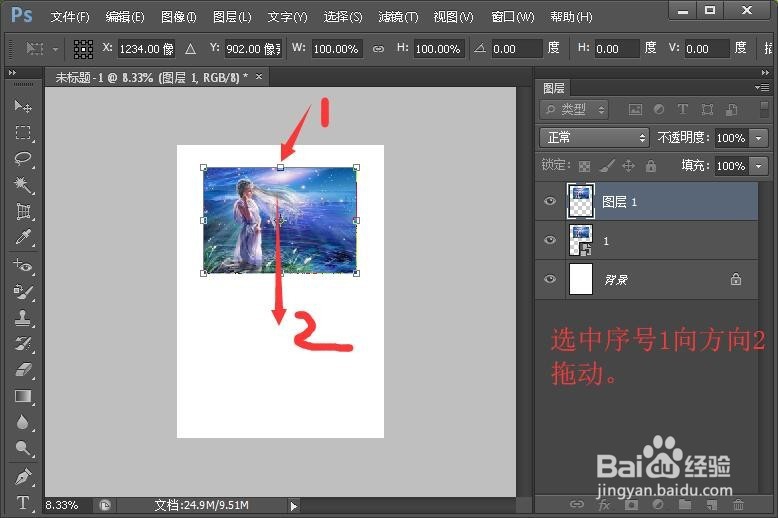The width and height of the screenshot is (778, 518).
Task: Open the 正常 blend mode dropdown
Action: point(594,137)
